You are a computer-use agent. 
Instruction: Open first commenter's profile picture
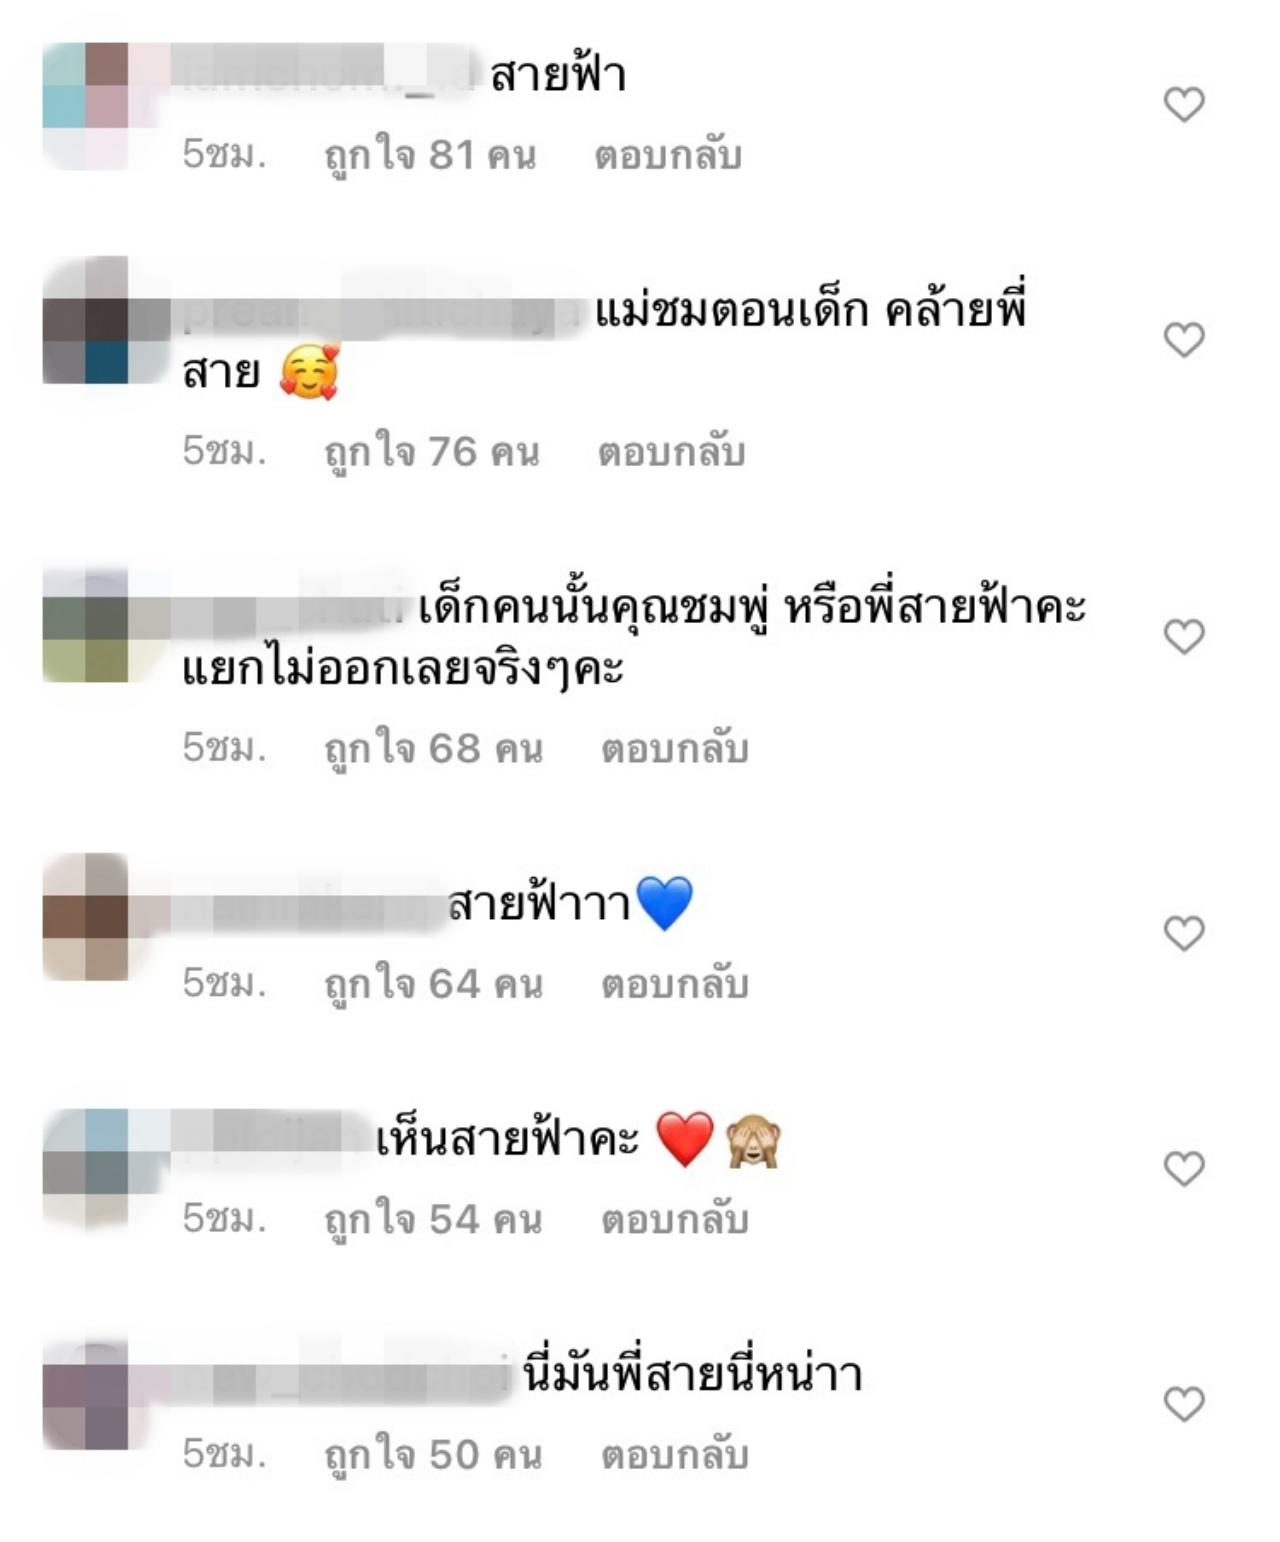87,106
